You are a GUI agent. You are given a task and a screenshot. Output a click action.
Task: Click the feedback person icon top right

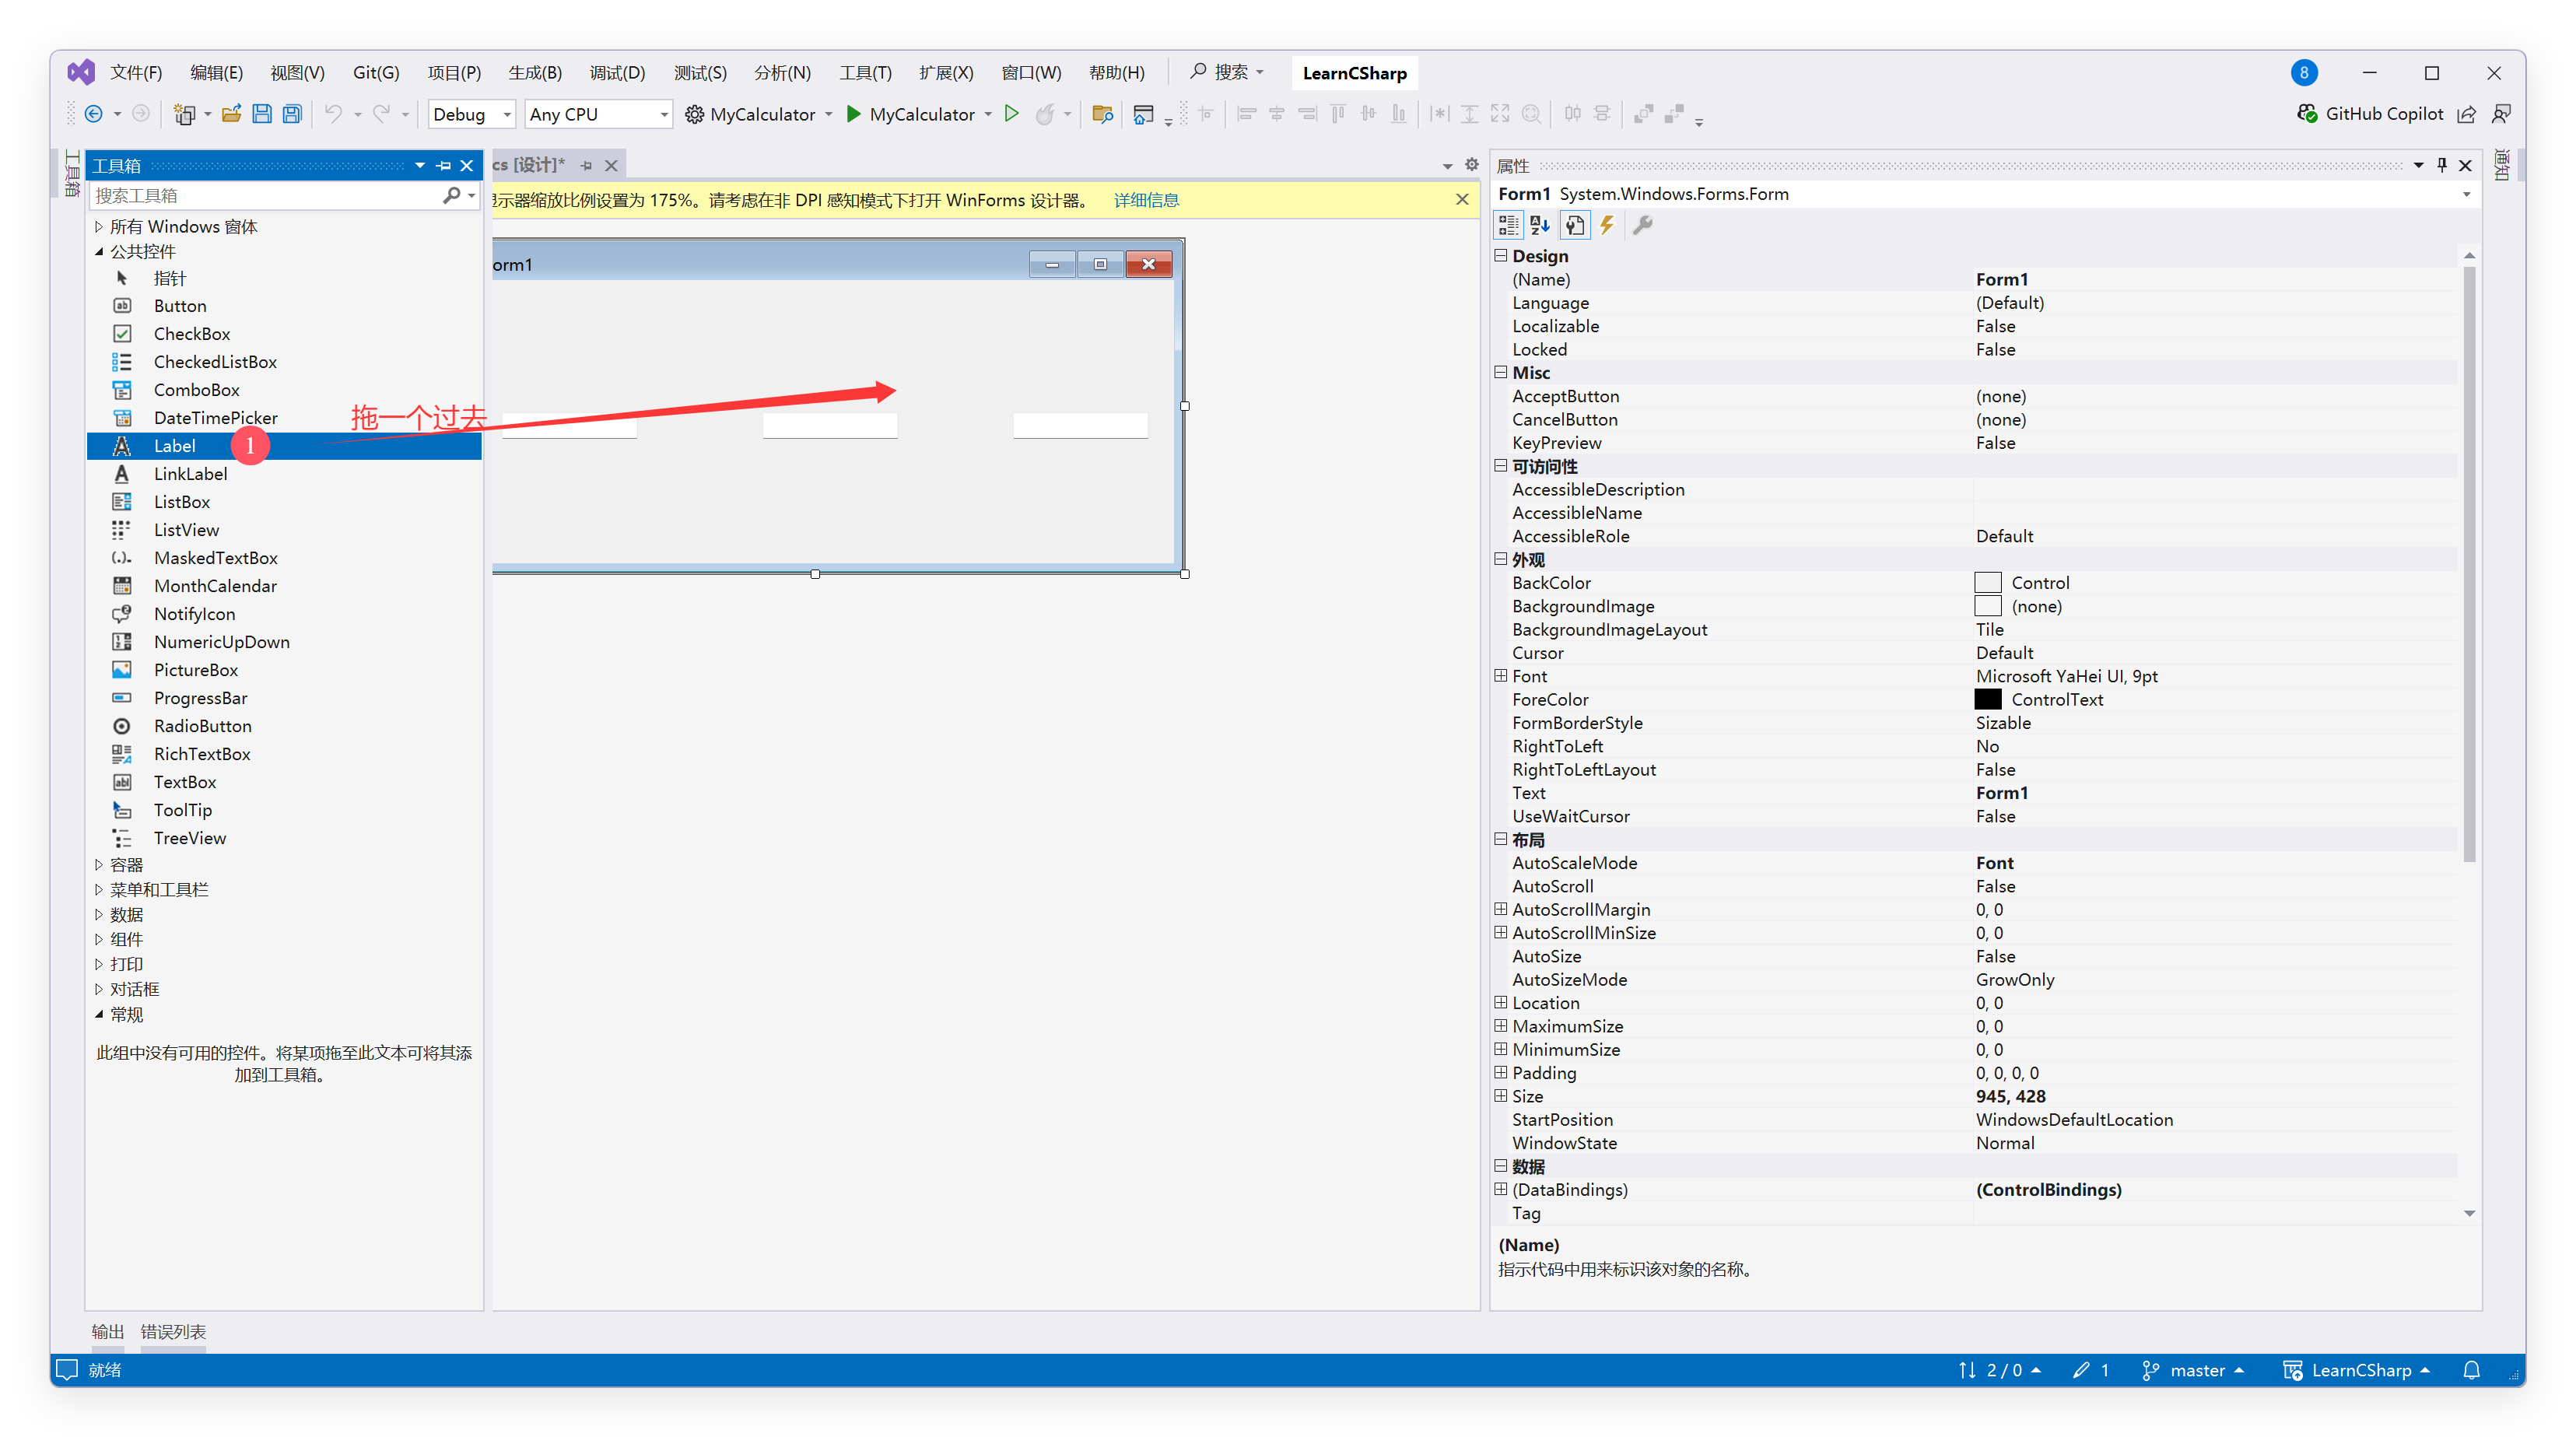click(x=2500, y=114)
